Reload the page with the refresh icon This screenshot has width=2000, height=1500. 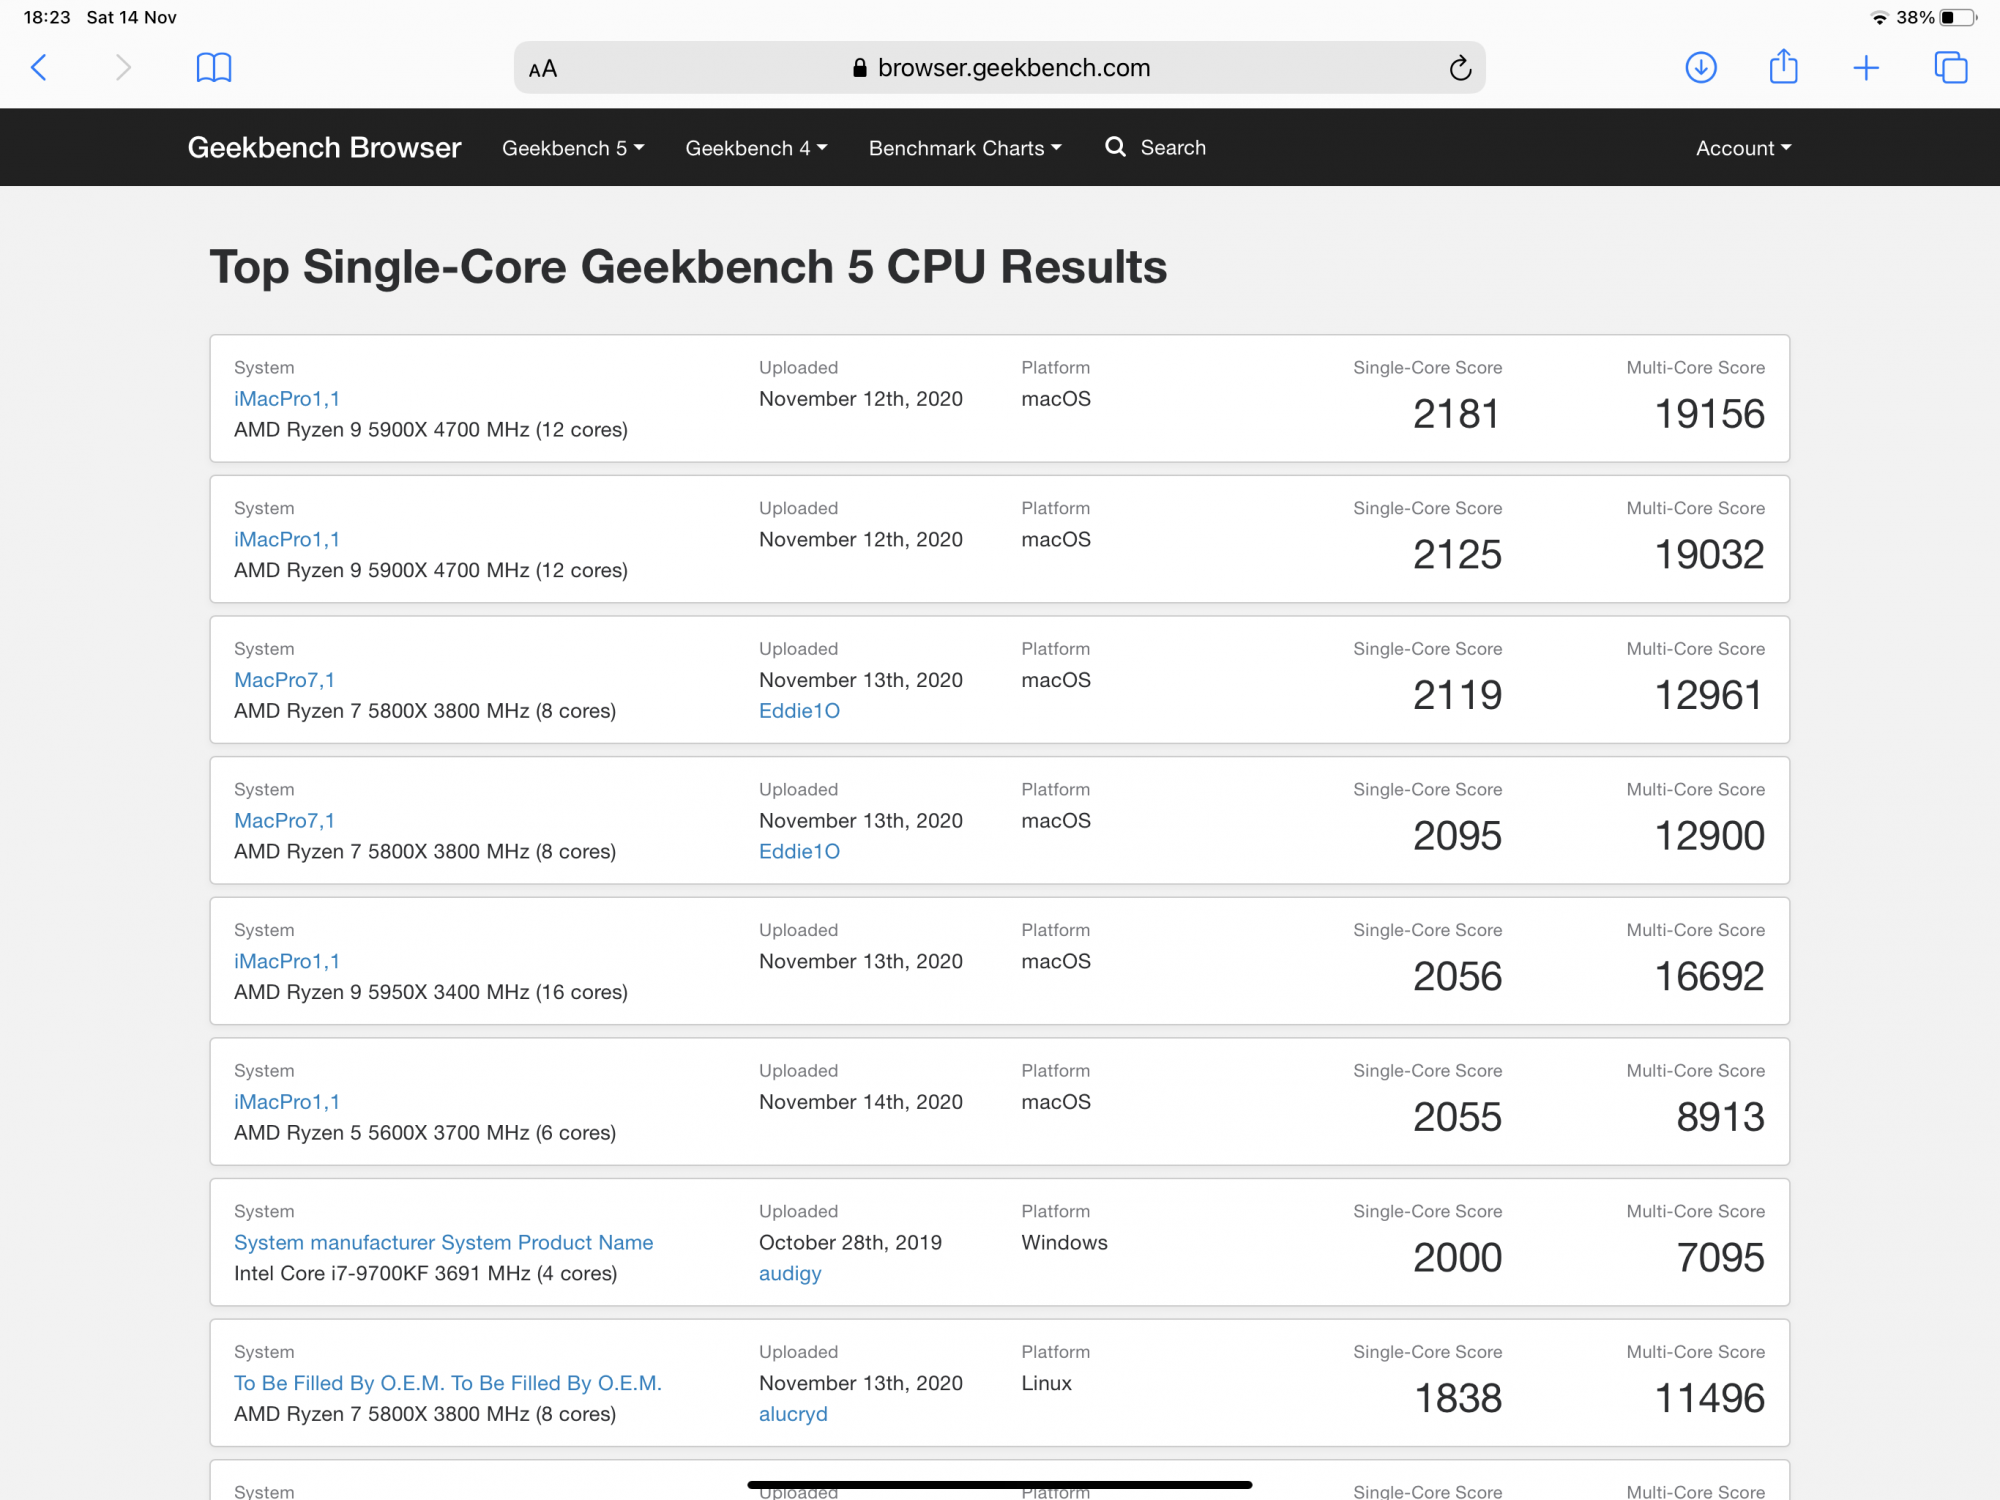(1460, 68)
